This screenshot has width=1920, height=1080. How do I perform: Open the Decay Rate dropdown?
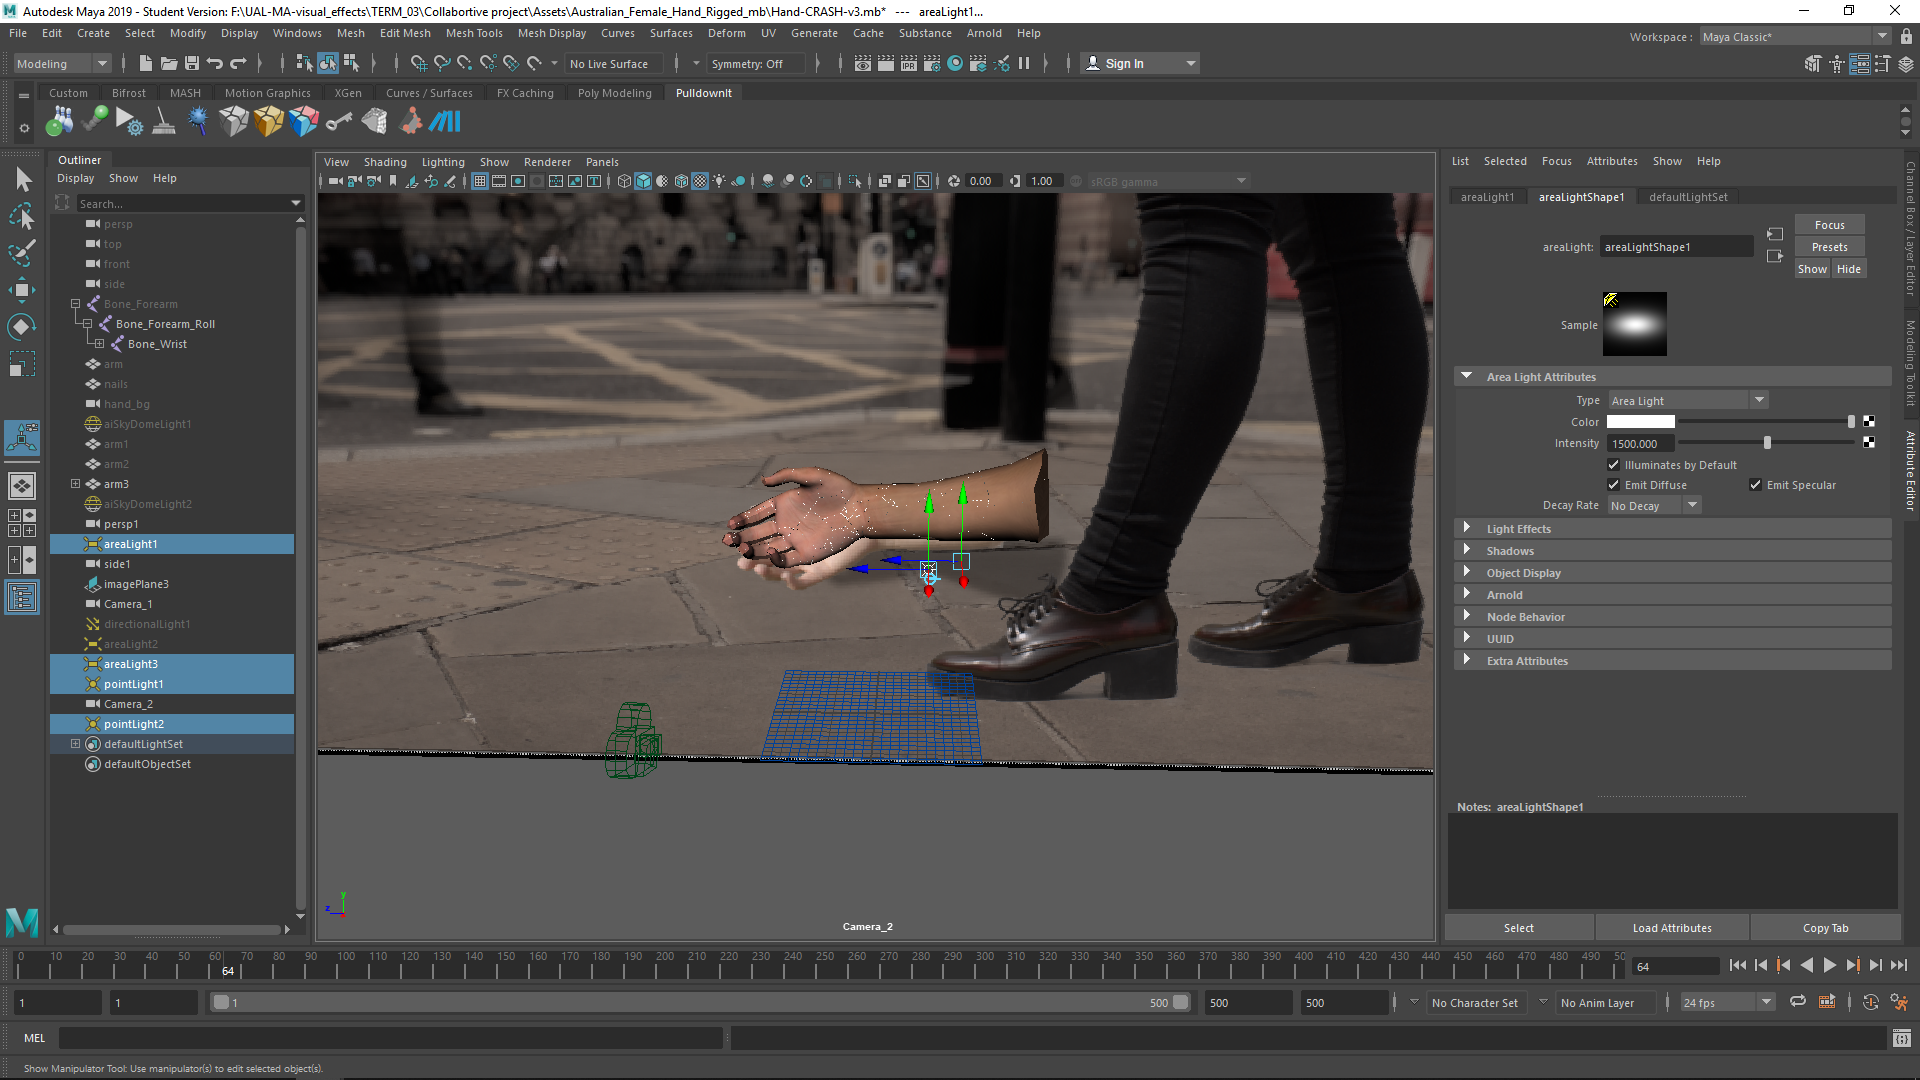[x=1654, y=506]
